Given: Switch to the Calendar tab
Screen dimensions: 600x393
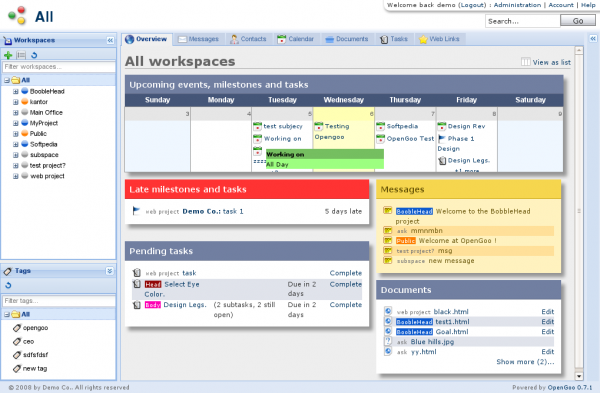Looking at the screenshot, I should tap(296, 39).
